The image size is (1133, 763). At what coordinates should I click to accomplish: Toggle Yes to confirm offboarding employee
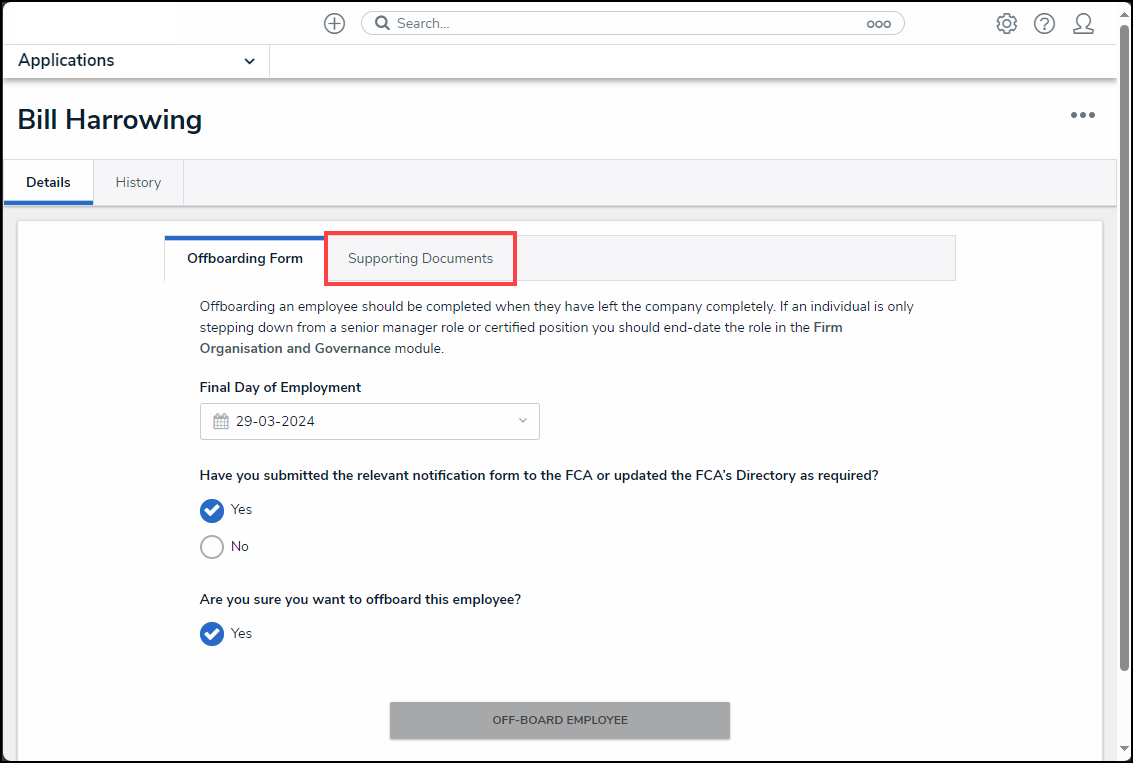pyautogui.click(x=212, y=634)
